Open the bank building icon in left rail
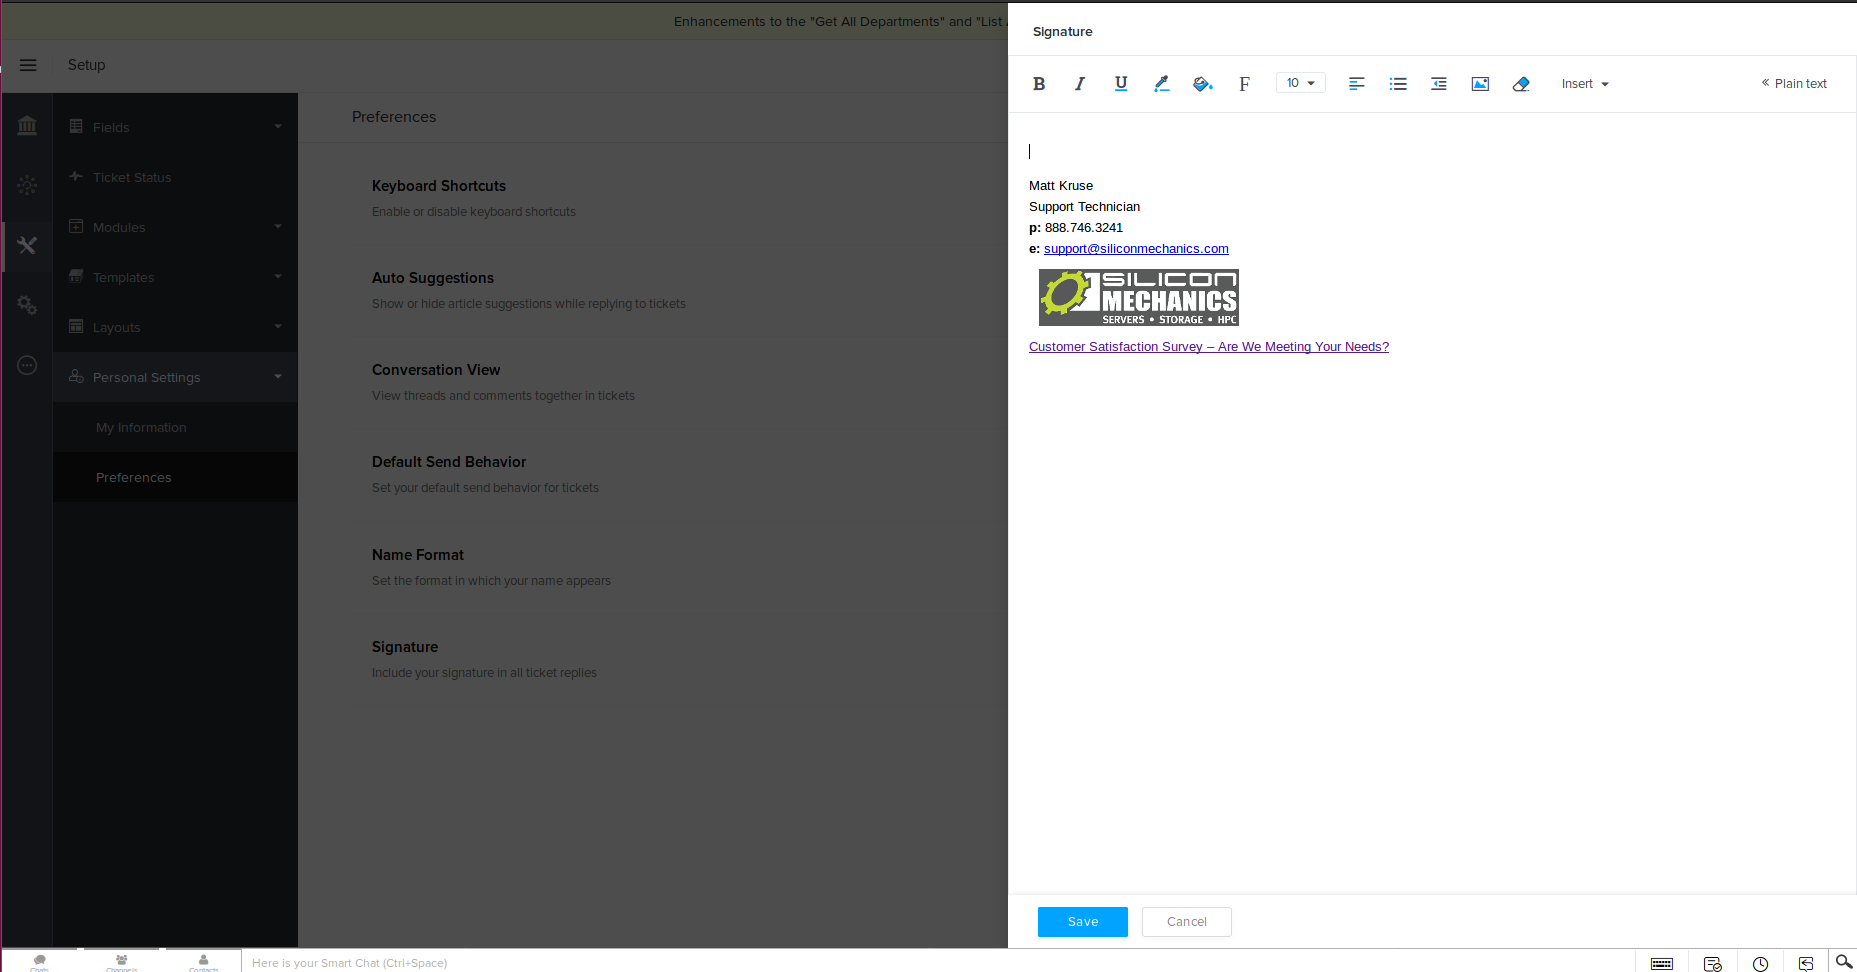The image size is (1857, 972). tap(27, 125)
